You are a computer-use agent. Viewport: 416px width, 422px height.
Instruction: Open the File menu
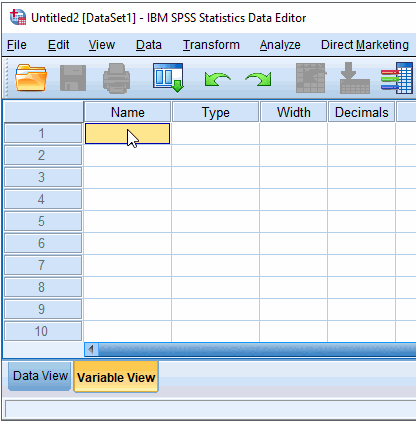(x=17, y=45)
